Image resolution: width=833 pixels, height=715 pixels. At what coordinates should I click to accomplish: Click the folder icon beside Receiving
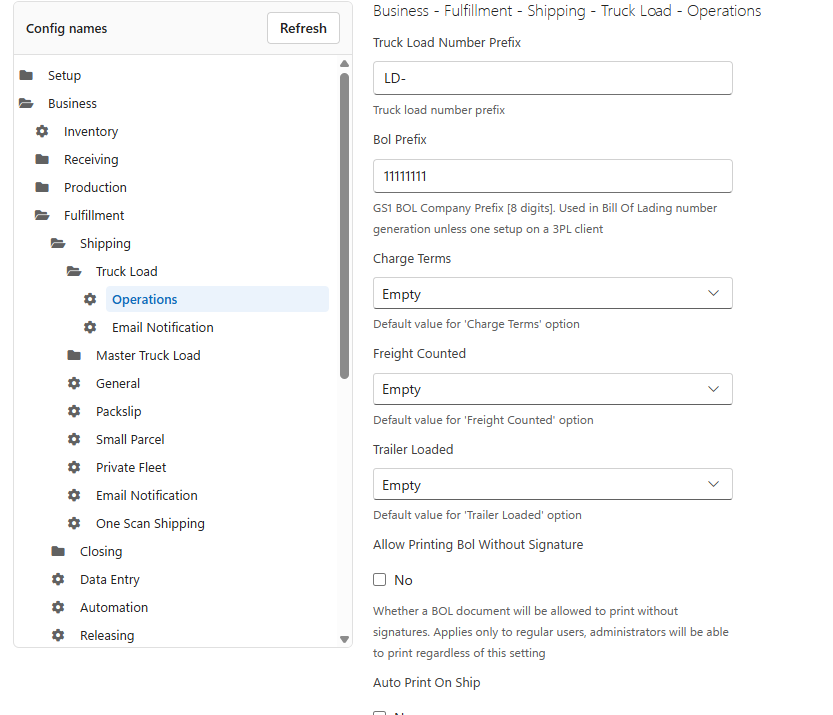(x=42, y=159)
